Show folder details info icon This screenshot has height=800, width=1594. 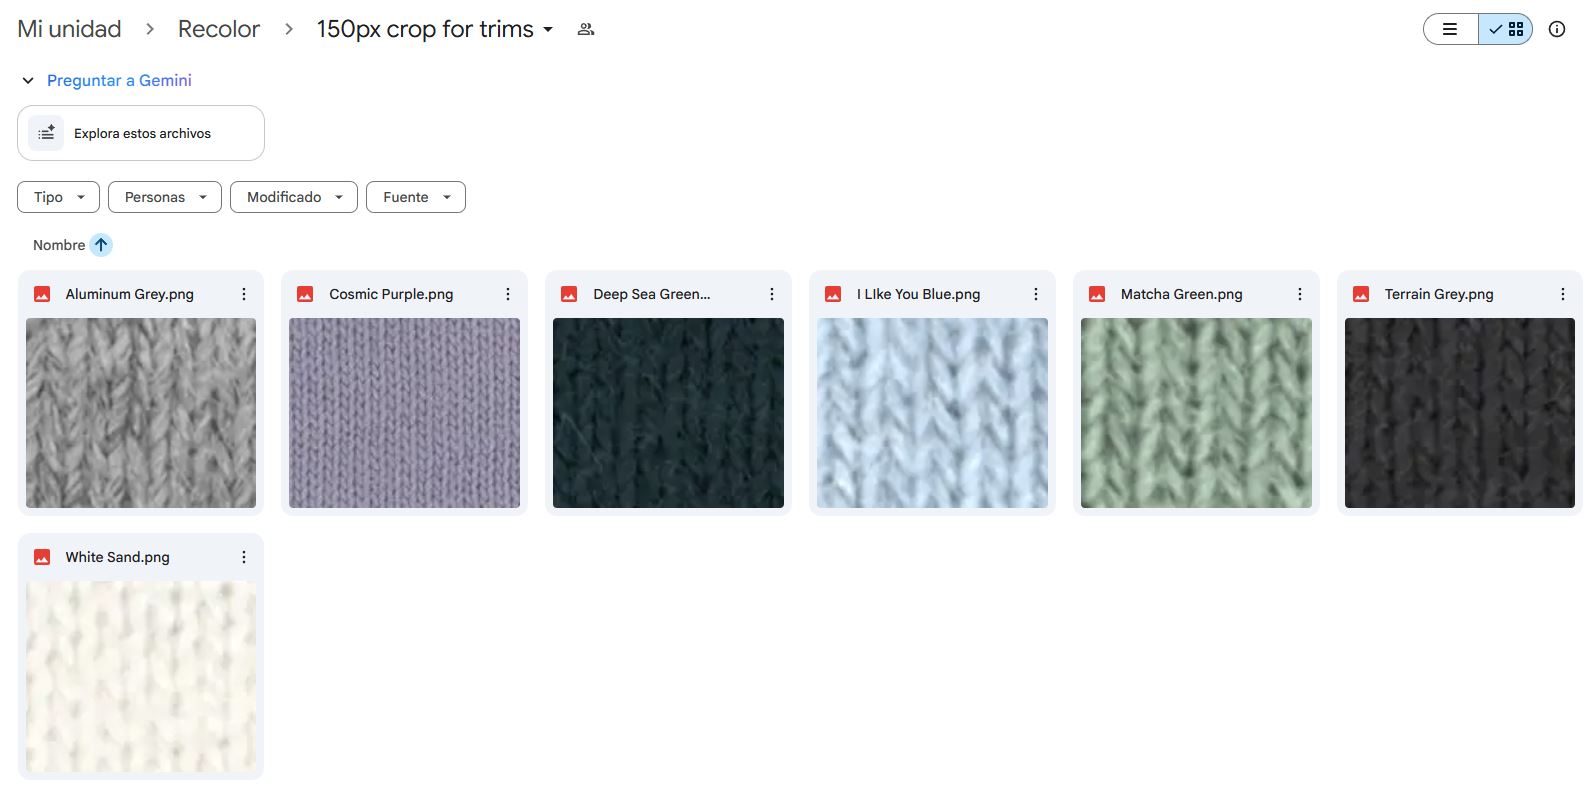tap(1557, 29)
